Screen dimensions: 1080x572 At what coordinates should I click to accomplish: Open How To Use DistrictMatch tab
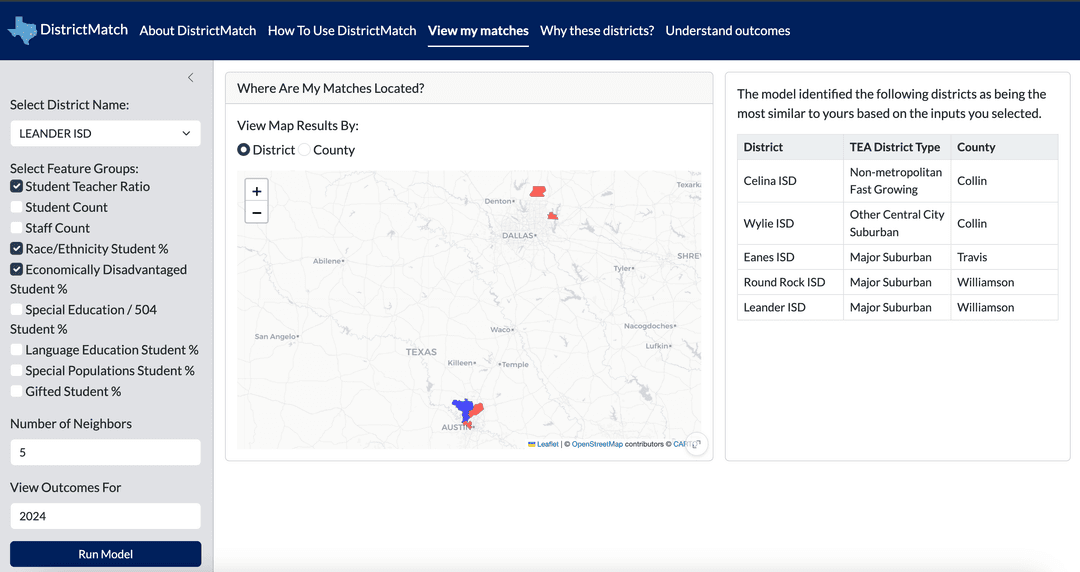342,30
